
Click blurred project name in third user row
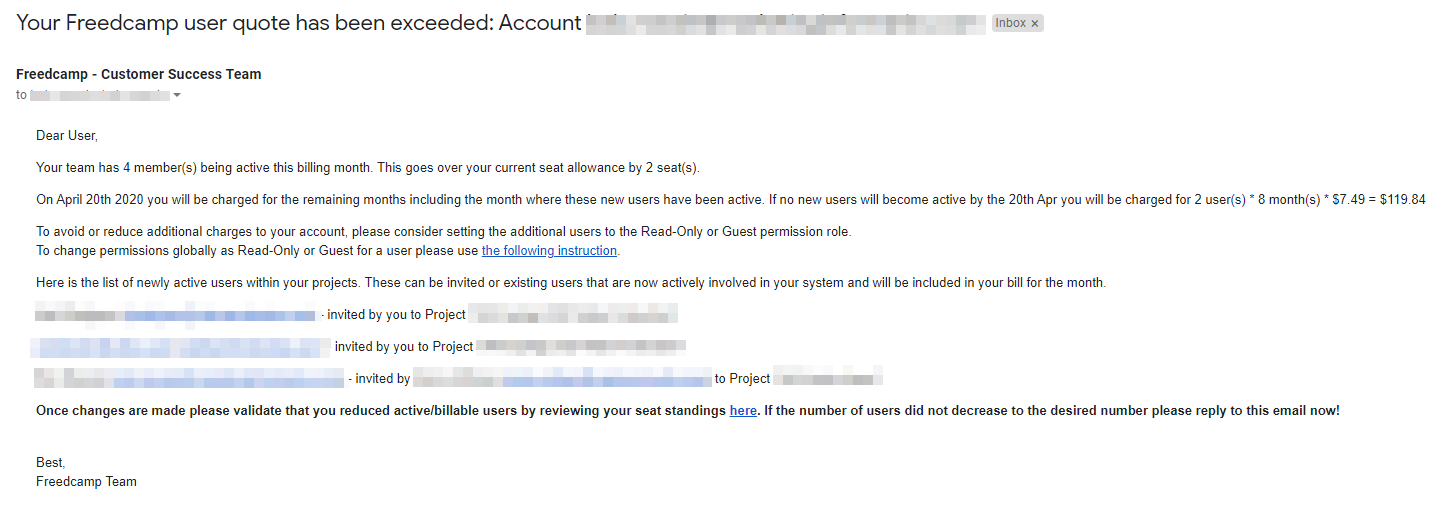point(829,379)
